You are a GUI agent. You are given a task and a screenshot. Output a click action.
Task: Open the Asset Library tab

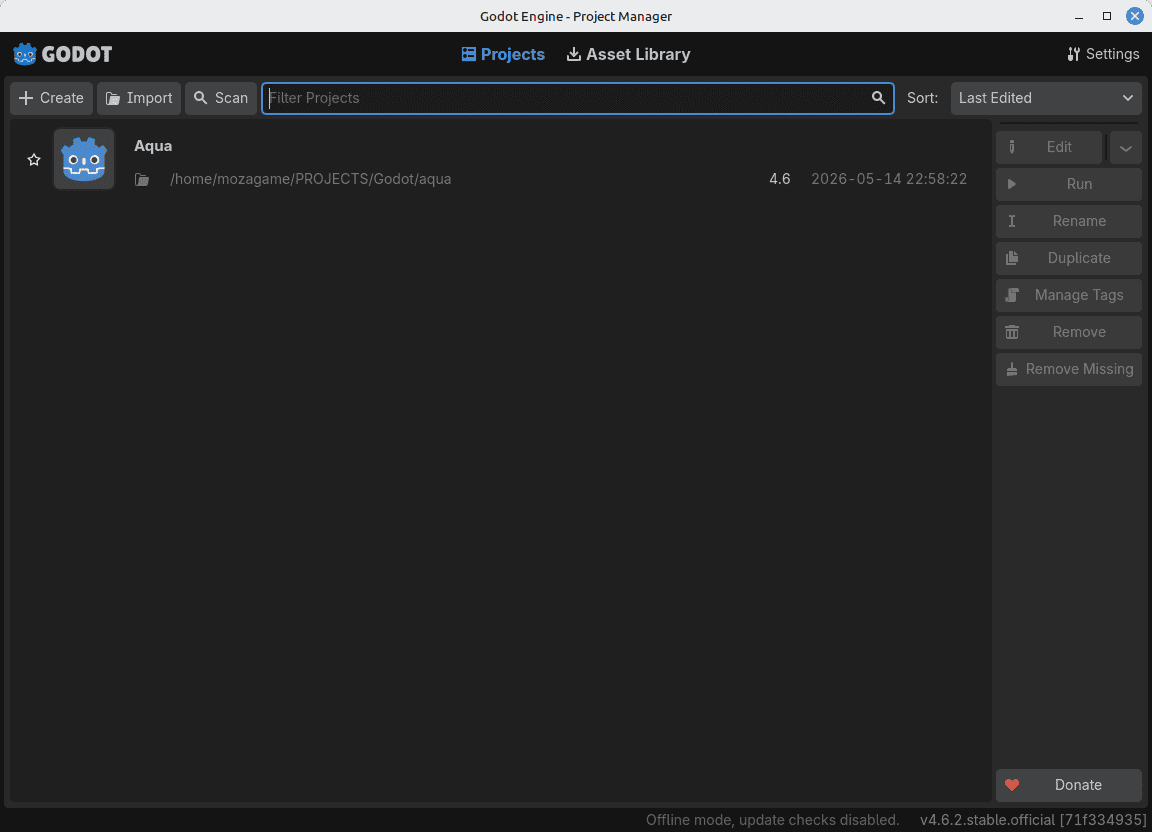[628, 54]
